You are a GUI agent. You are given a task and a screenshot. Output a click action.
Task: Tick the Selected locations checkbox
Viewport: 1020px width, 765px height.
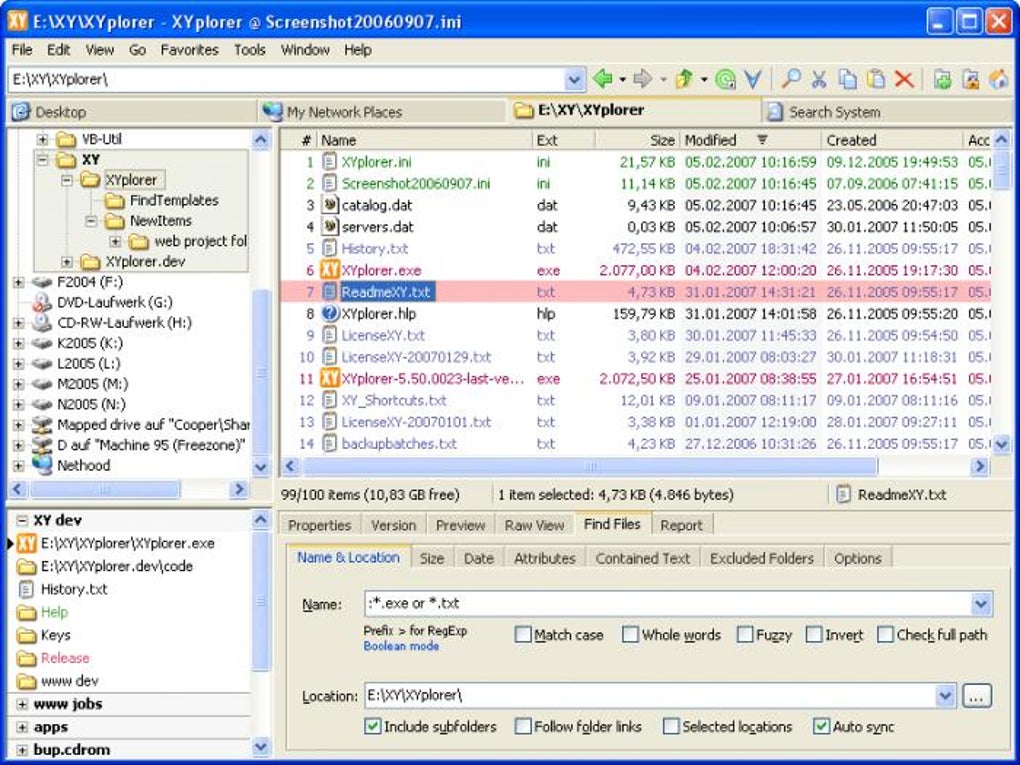(x=671, y=726)
